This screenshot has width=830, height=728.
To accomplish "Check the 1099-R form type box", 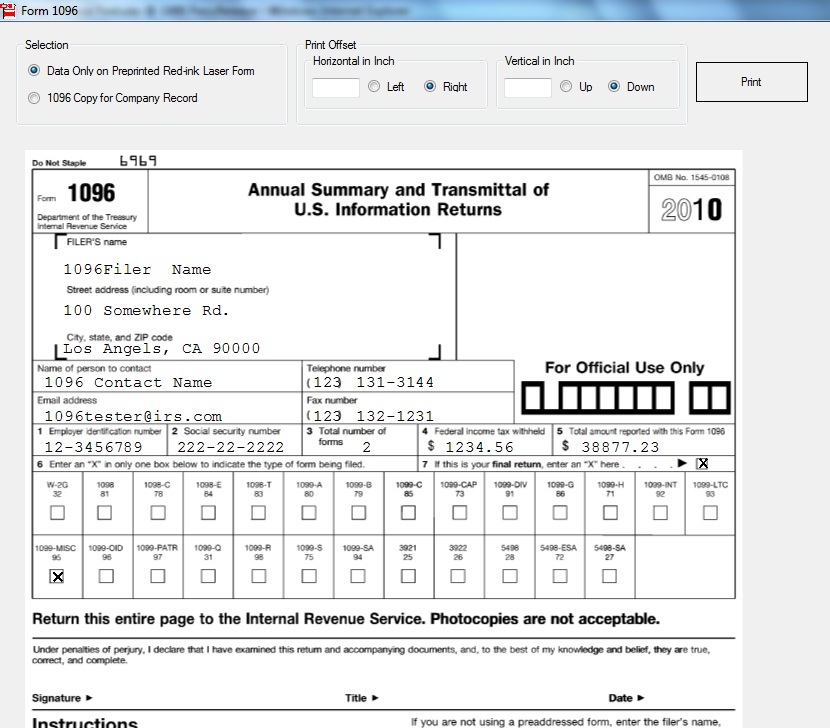I will click(x=258, y=576).
